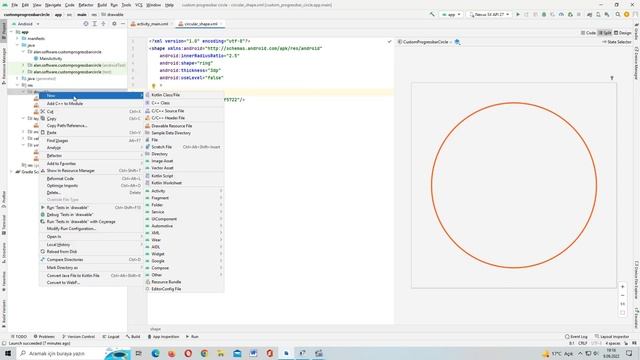Toggle the Build Variants side tab
This screenshot has height=360, width=640.
[4, 313]
